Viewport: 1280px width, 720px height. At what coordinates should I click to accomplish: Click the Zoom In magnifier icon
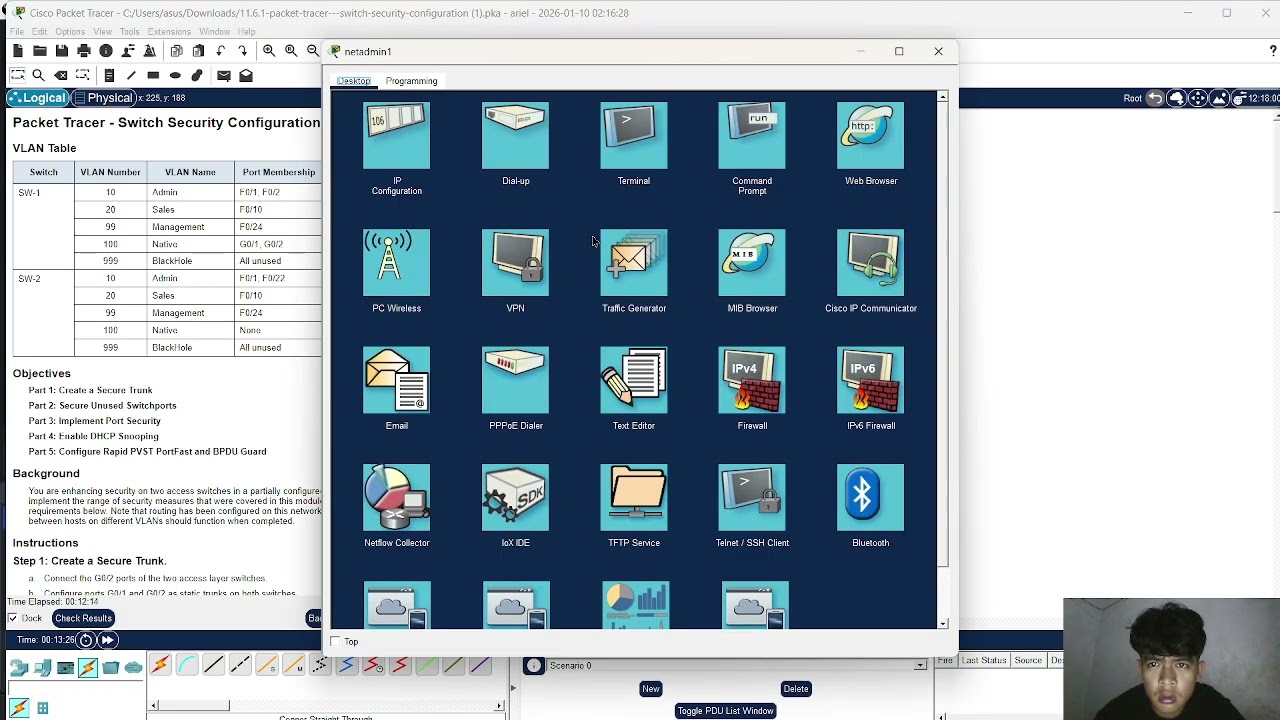269,51
